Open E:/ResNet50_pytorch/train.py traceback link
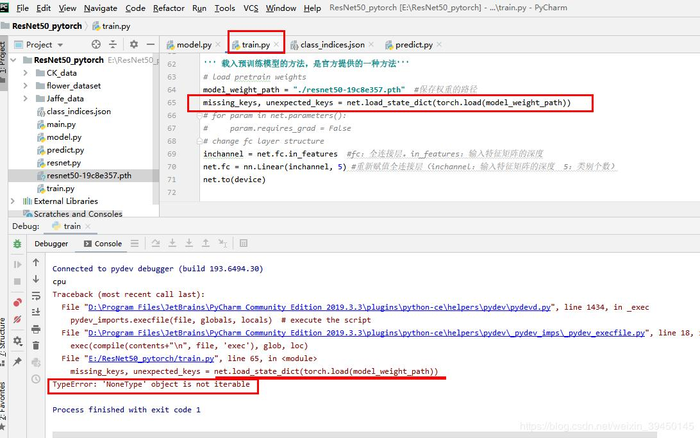 point(151,358)
